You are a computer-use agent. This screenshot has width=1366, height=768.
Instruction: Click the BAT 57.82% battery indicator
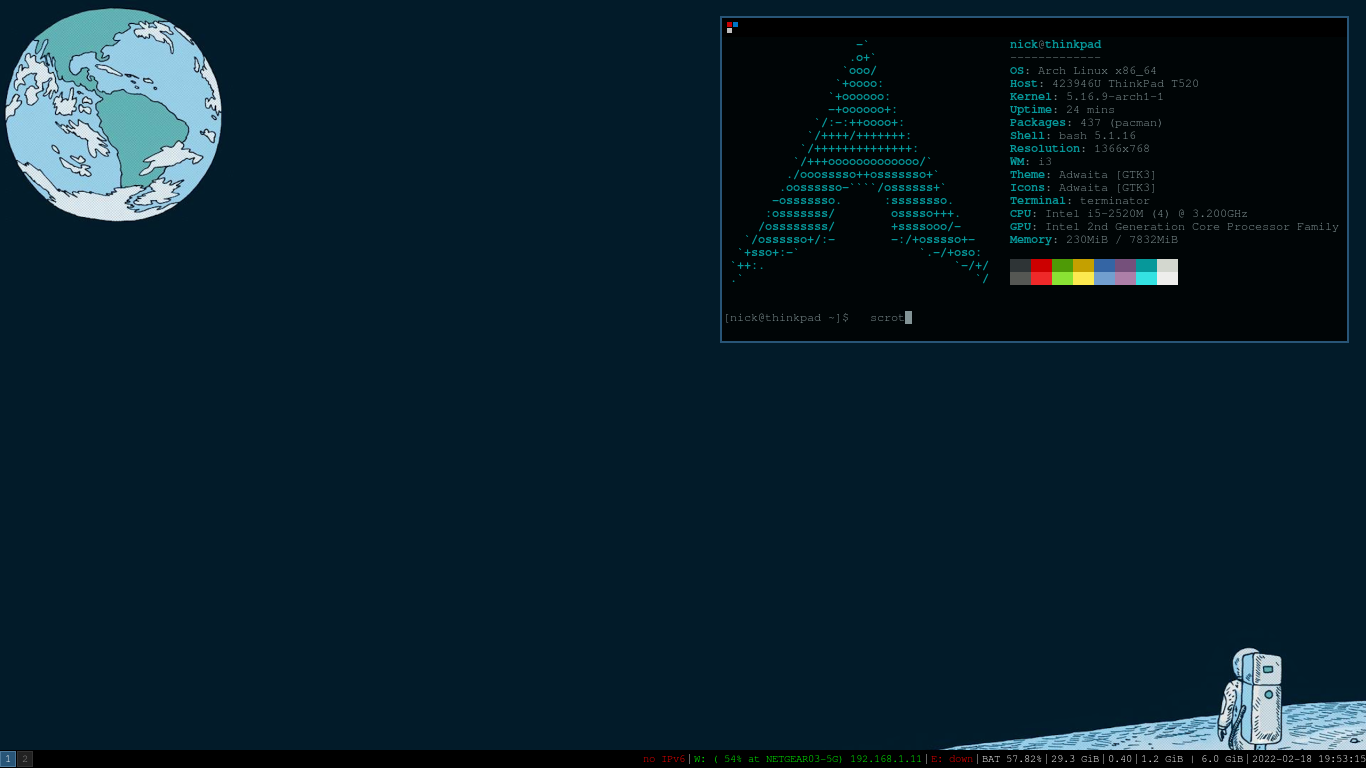tap(1011, 759)
